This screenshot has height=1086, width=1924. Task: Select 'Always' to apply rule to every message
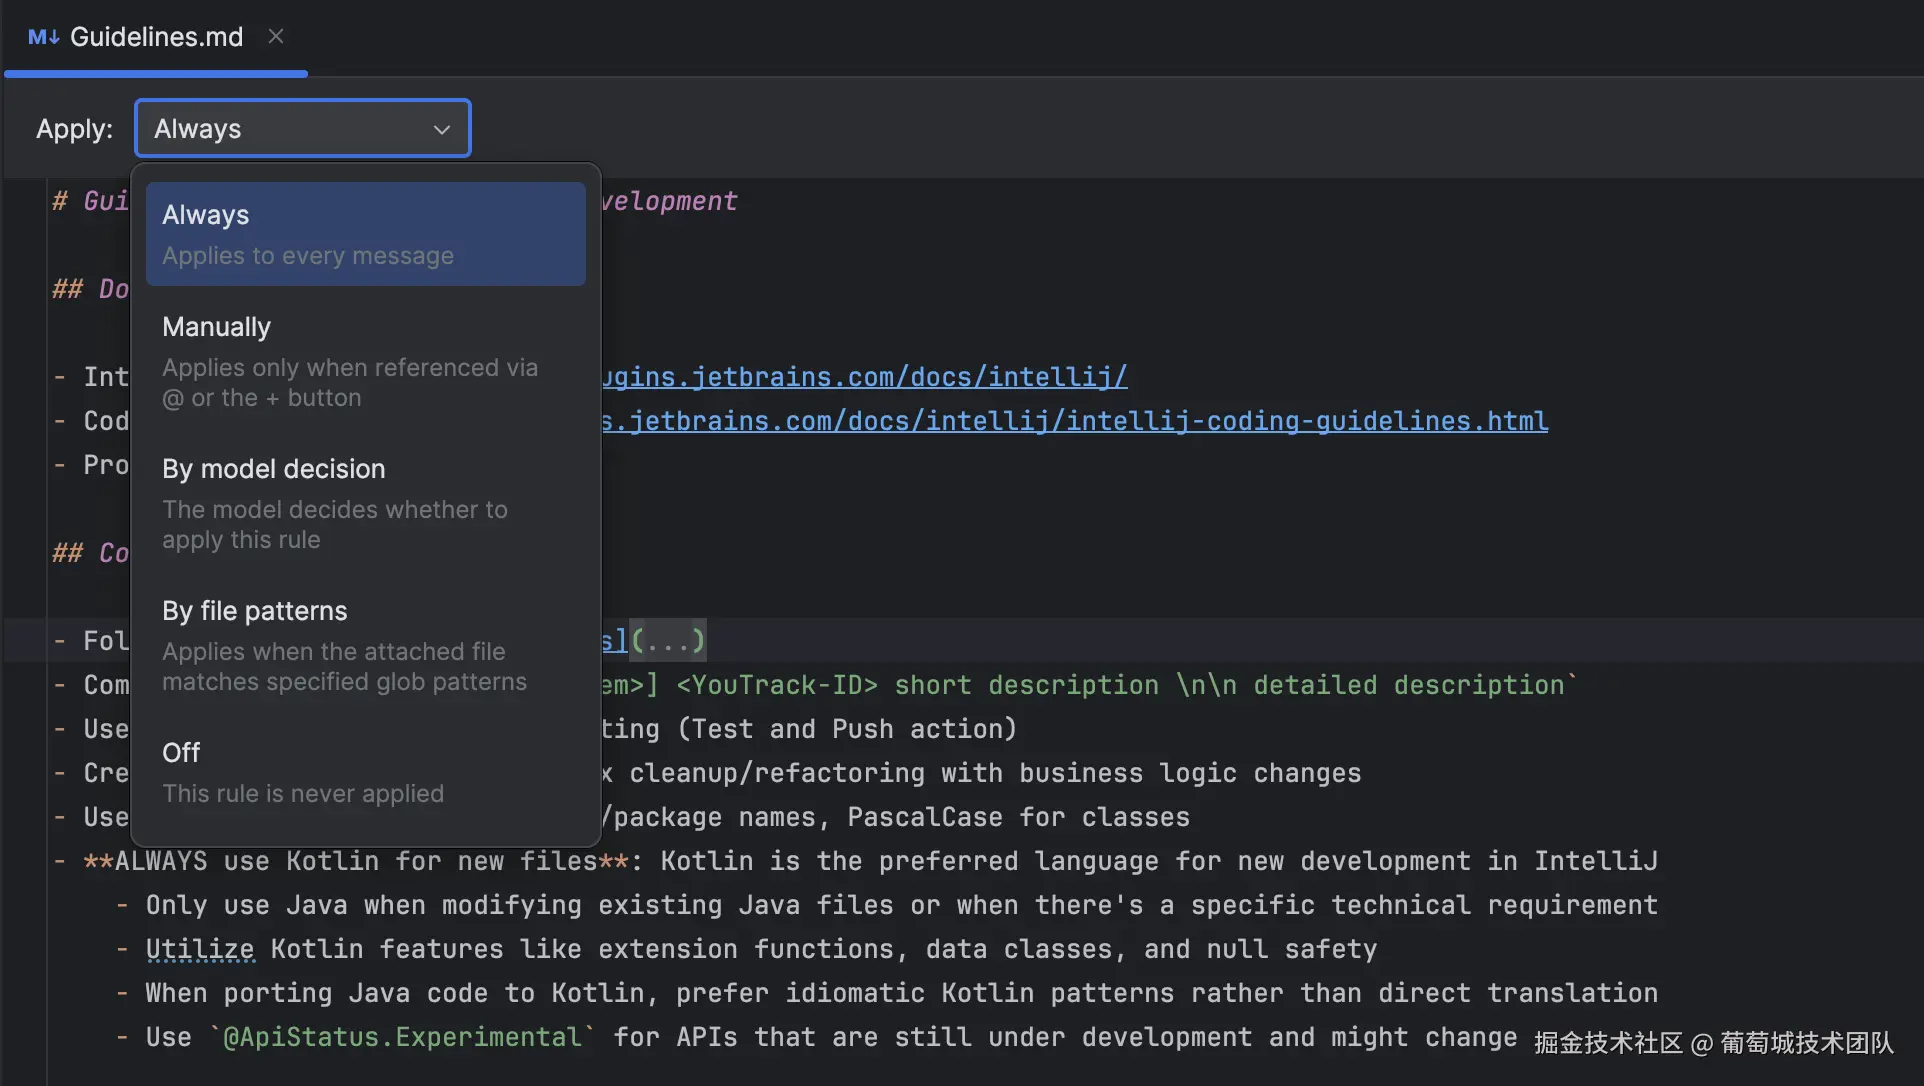pos(365,232)
